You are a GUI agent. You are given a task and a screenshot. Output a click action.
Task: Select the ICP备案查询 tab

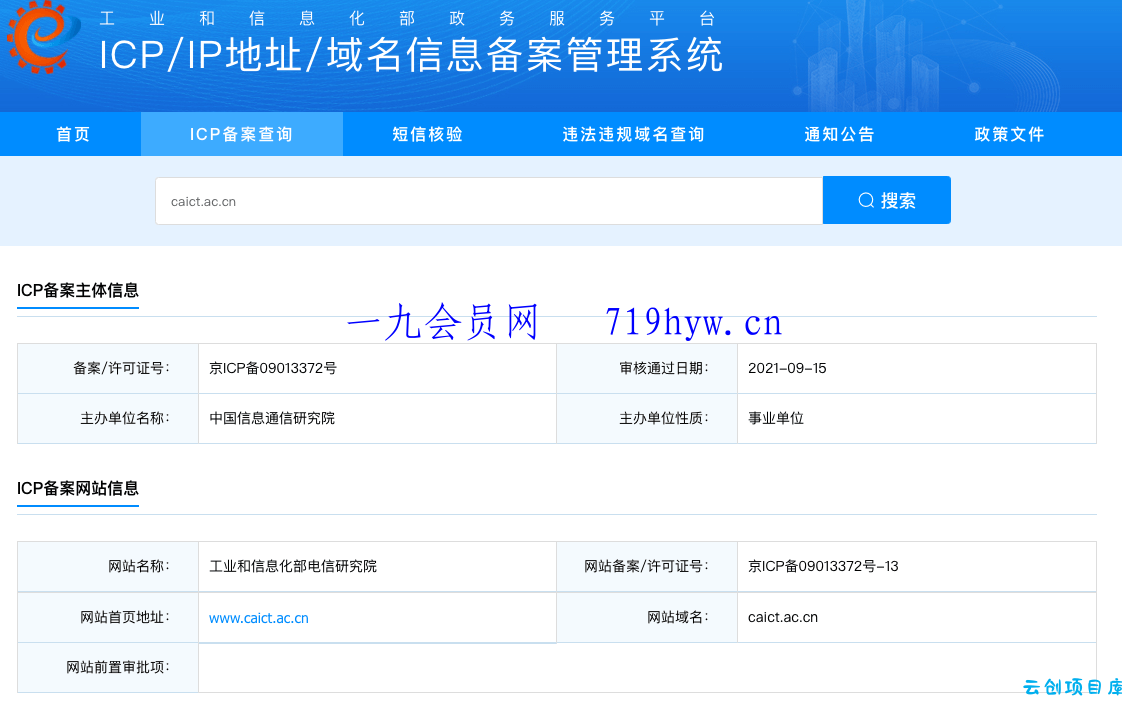click(242, 135)
